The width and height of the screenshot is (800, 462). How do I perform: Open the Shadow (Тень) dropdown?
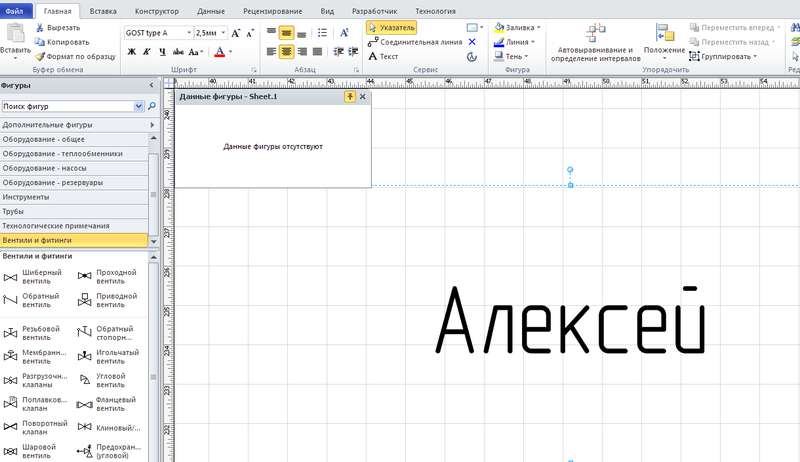click(511, 56)
